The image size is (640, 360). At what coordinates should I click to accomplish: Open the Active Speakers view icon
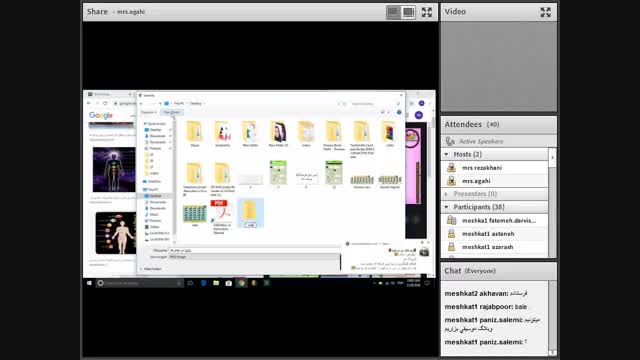(x=450, y=141)
